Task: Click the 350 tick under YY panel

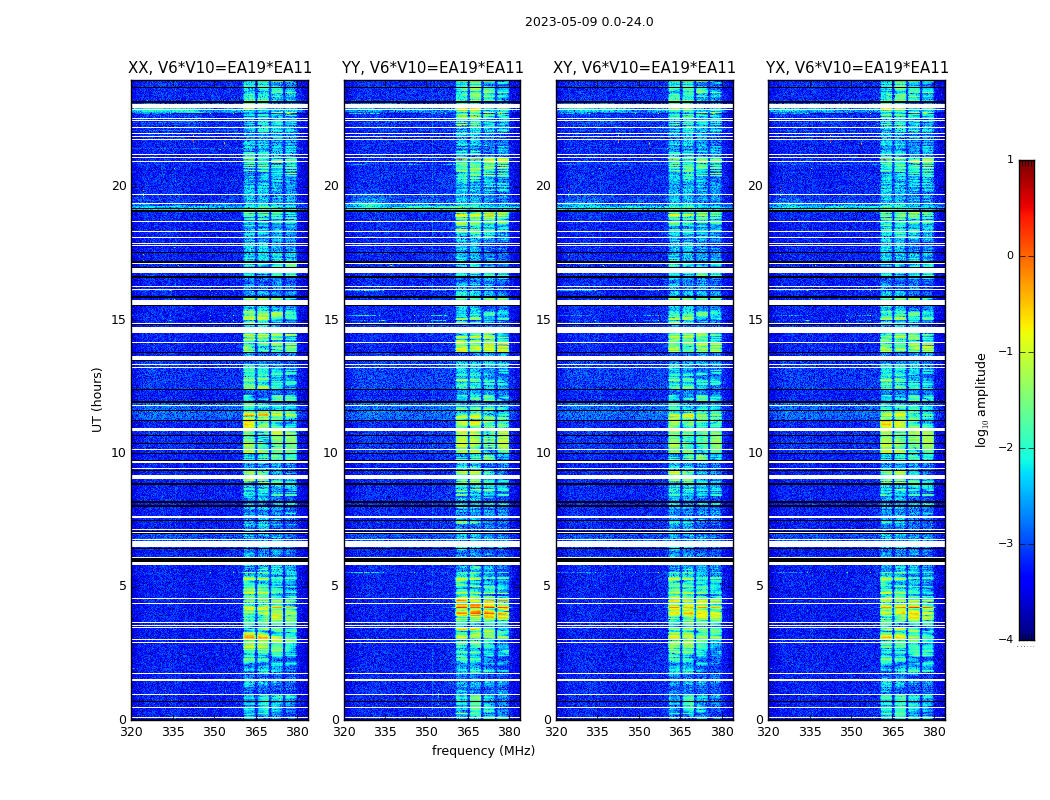Action: click(427, 732)
